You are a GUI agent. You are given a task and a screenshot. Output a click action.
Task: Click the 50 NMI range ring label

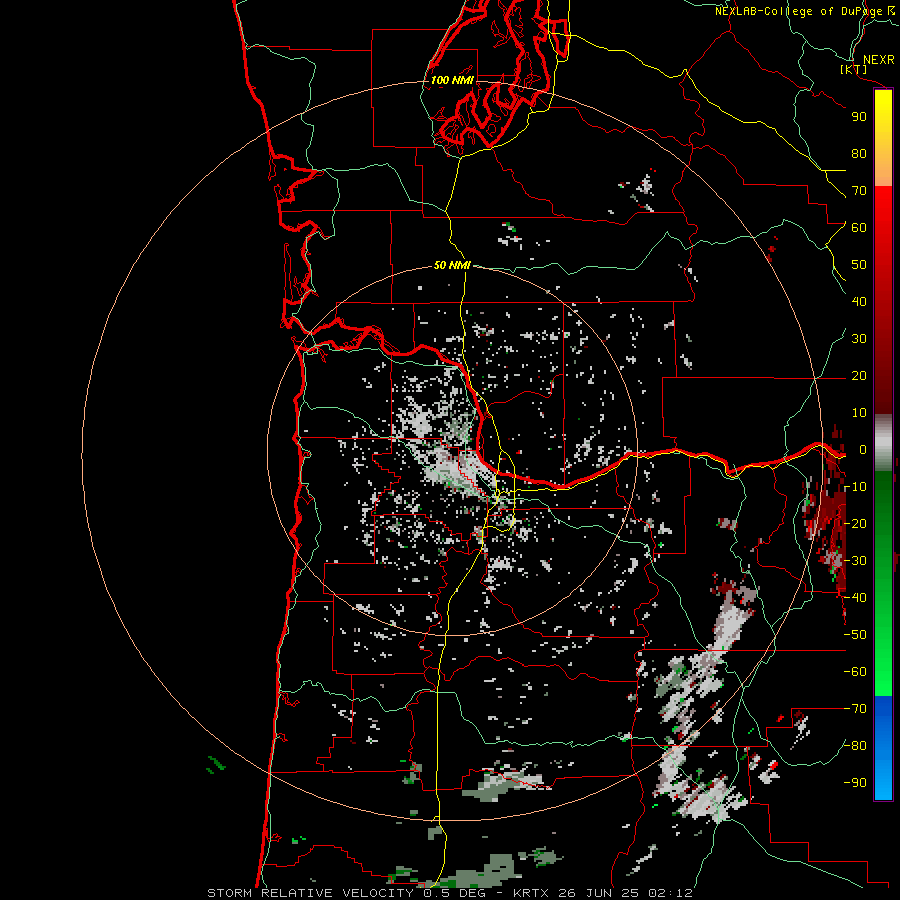pyautogui.click(x=452, y=265)
